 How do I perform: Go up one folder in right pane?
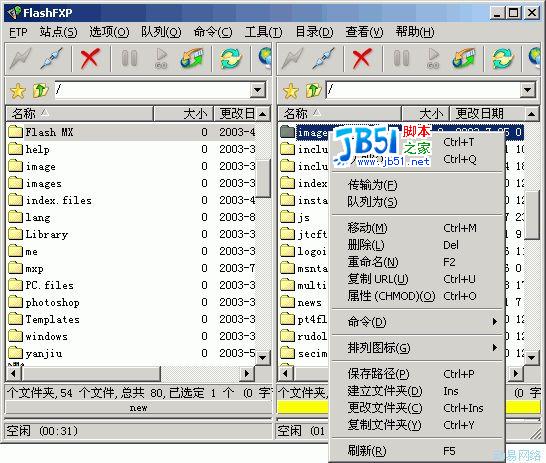(313, 90)
